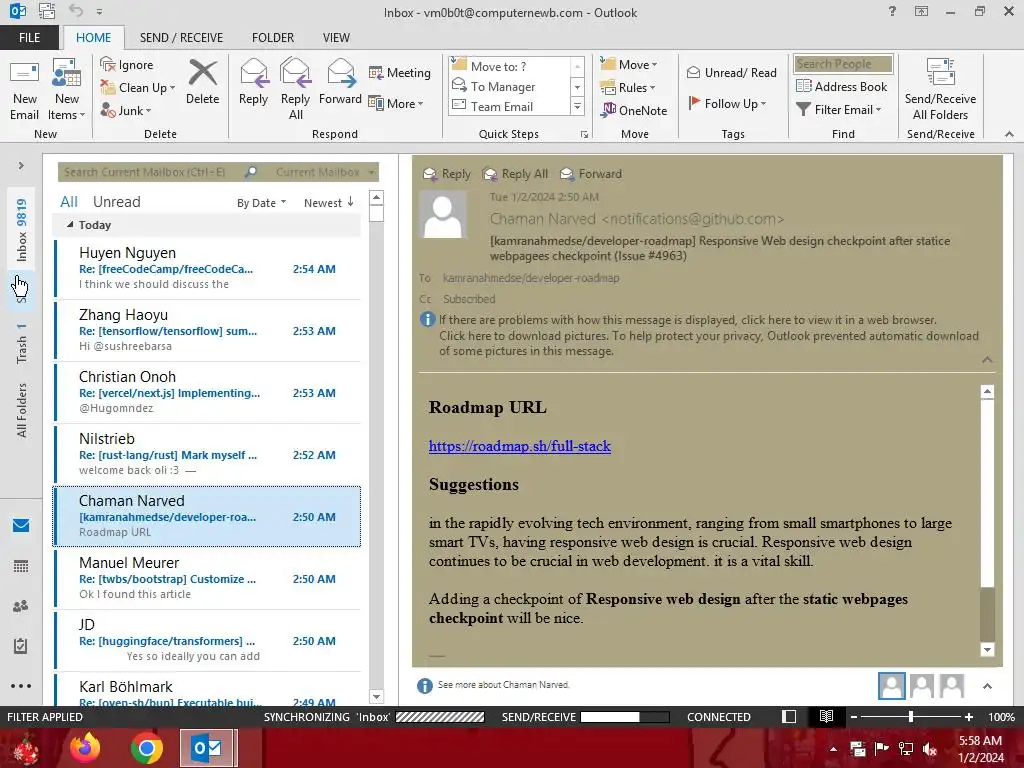Click Reply All in the reading pane
The image size is (1024, 768).
pos(515,174)
